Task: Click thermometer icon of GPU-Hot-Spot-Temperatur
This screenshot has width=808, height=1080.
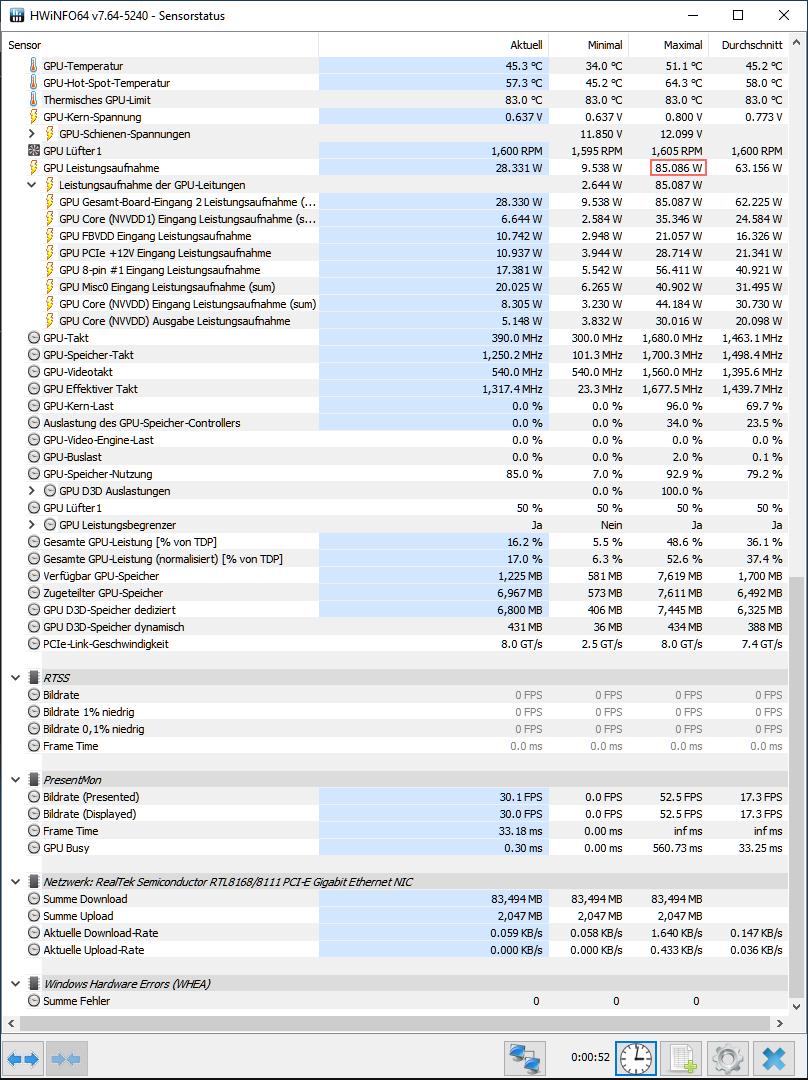Action: pyautogui.click(x=33, y=83)
